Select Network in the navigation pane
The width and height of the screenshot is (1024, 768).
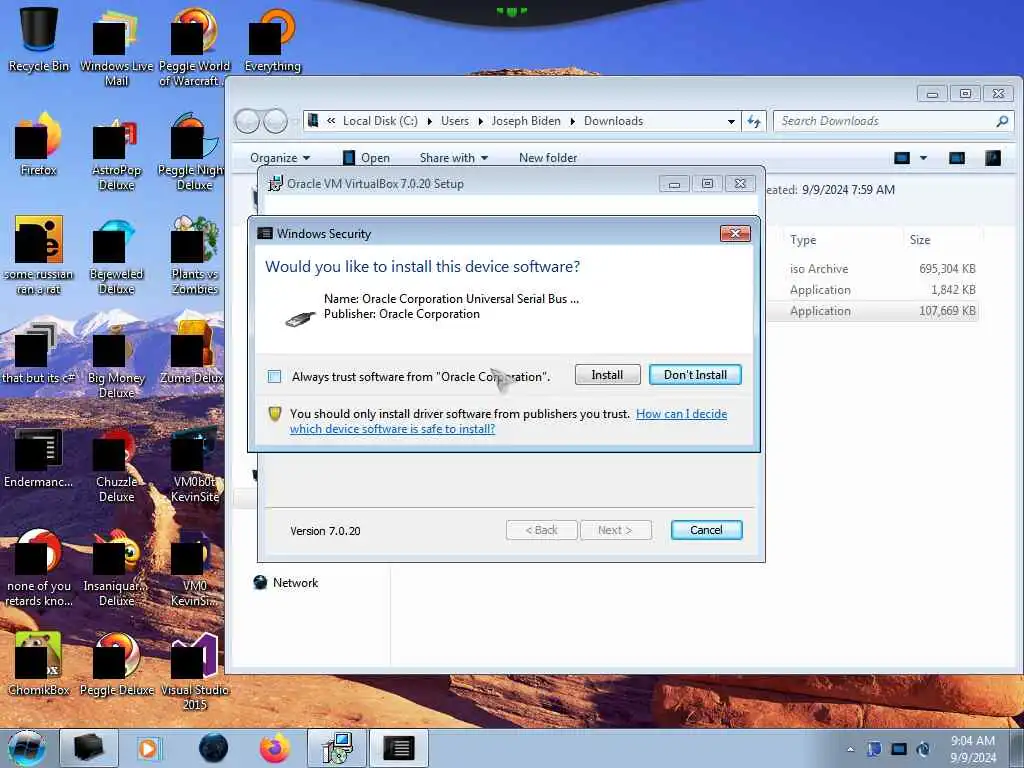click(286, 583)
